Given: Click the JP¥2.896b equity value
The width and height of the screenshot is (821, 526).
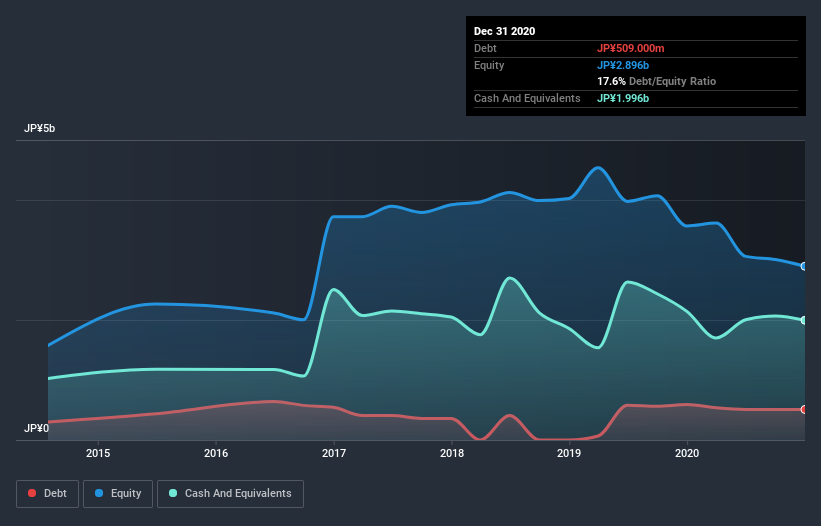Looking at the screenshot, I should pyautogui.click(x=623, y=65).
